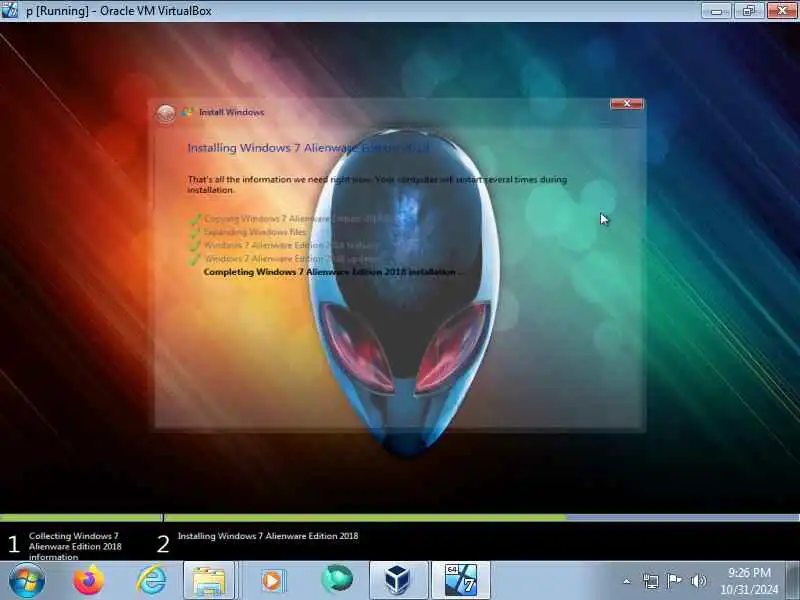Image resolution: width=800 pixels, height=600 pixels.
Task: Open the volume speaker tray icon
Action: tap(698, 581)
